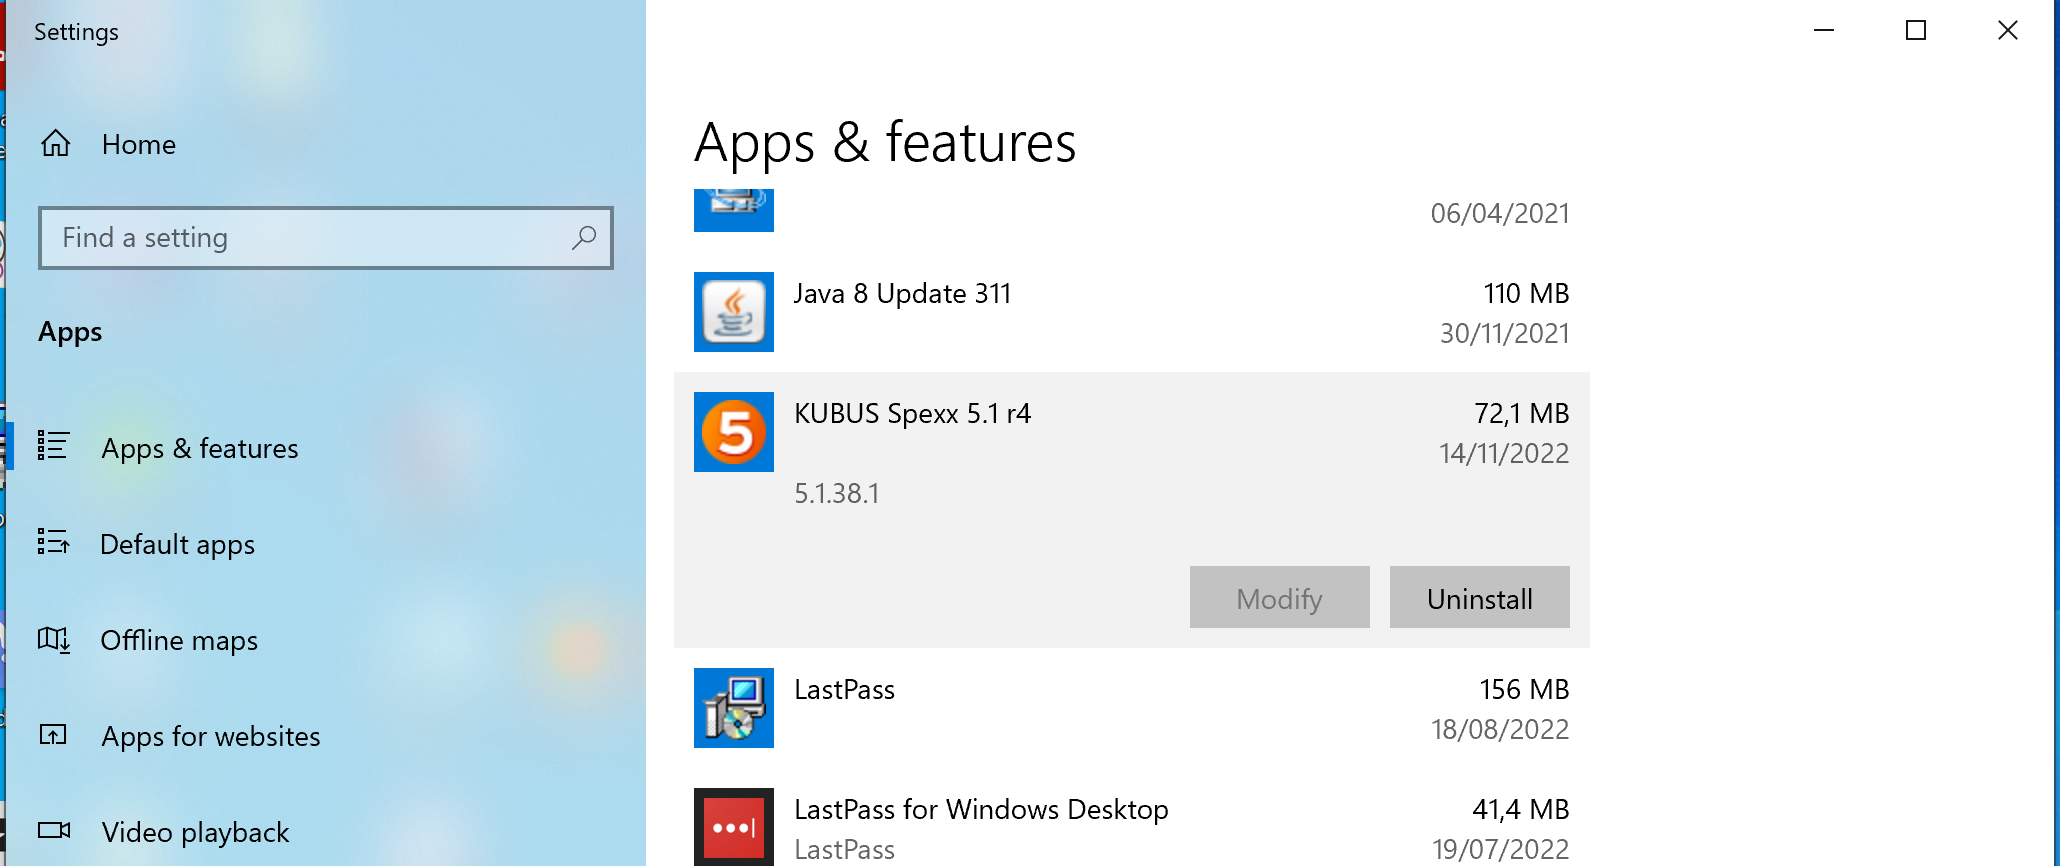
Task: Click the 06/04/2021 date
Action: click(x=1500, y=213)
